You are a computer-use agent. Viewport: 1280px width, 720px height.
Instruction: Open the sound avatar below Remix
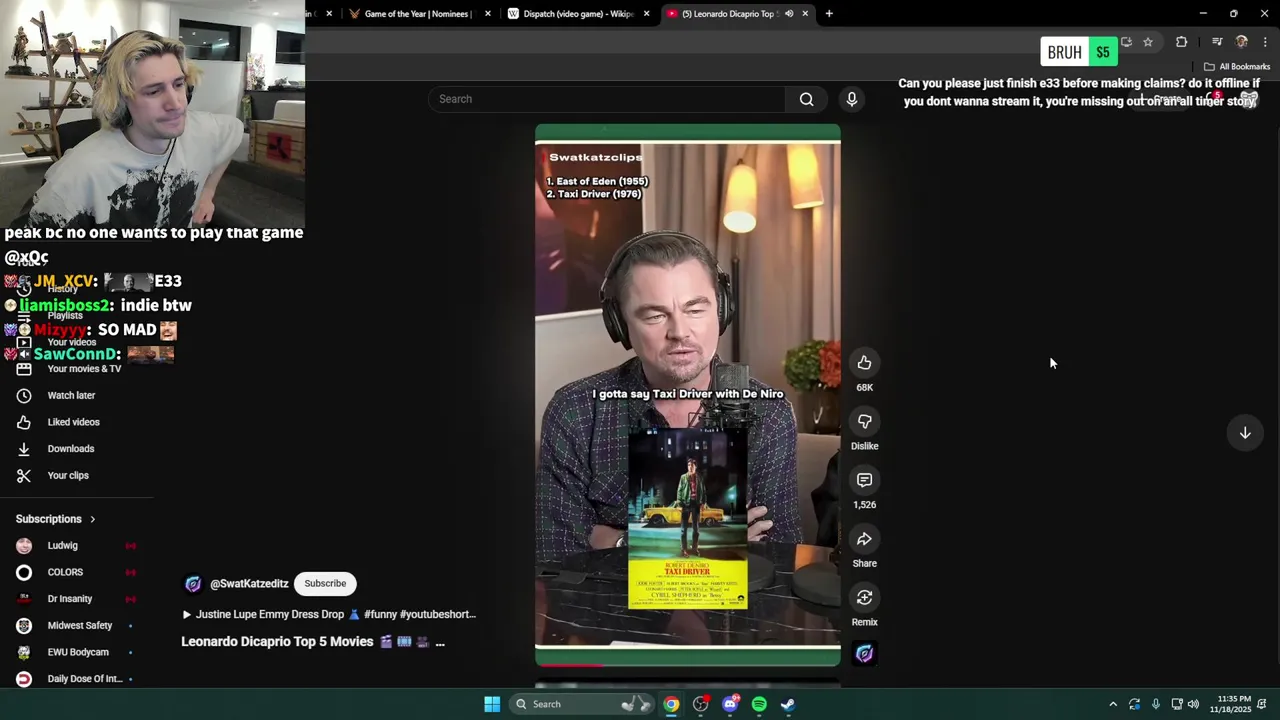864,654
